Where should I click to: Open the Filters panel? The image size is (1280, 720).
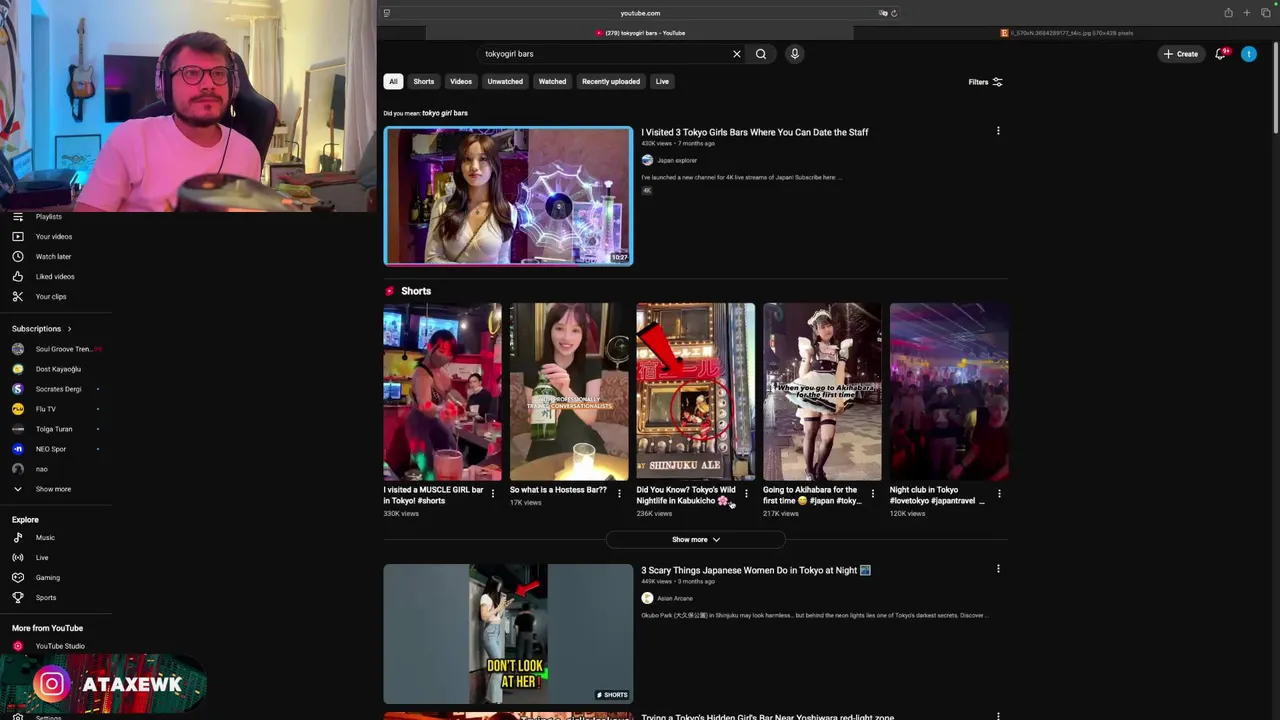tap(985, 82)
